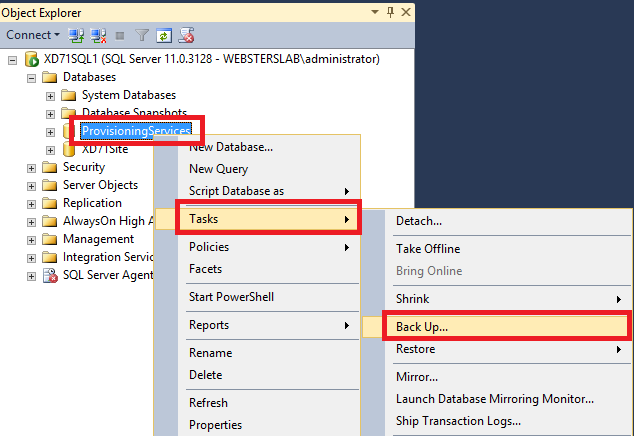Select Start PowerShell menu entry
This screenshot has width=634, height=436.
pyautogui.click(x=231, y=297)
